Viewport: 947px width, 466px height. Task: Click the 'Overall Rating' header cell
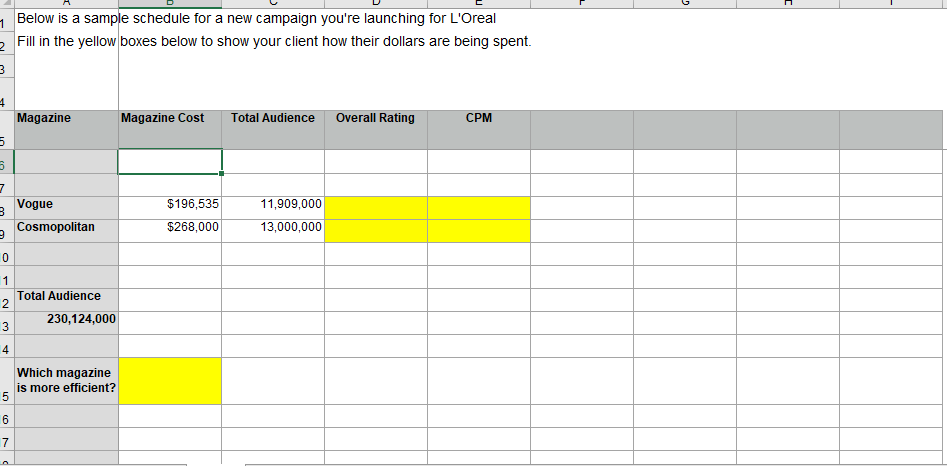click(376, 129)
